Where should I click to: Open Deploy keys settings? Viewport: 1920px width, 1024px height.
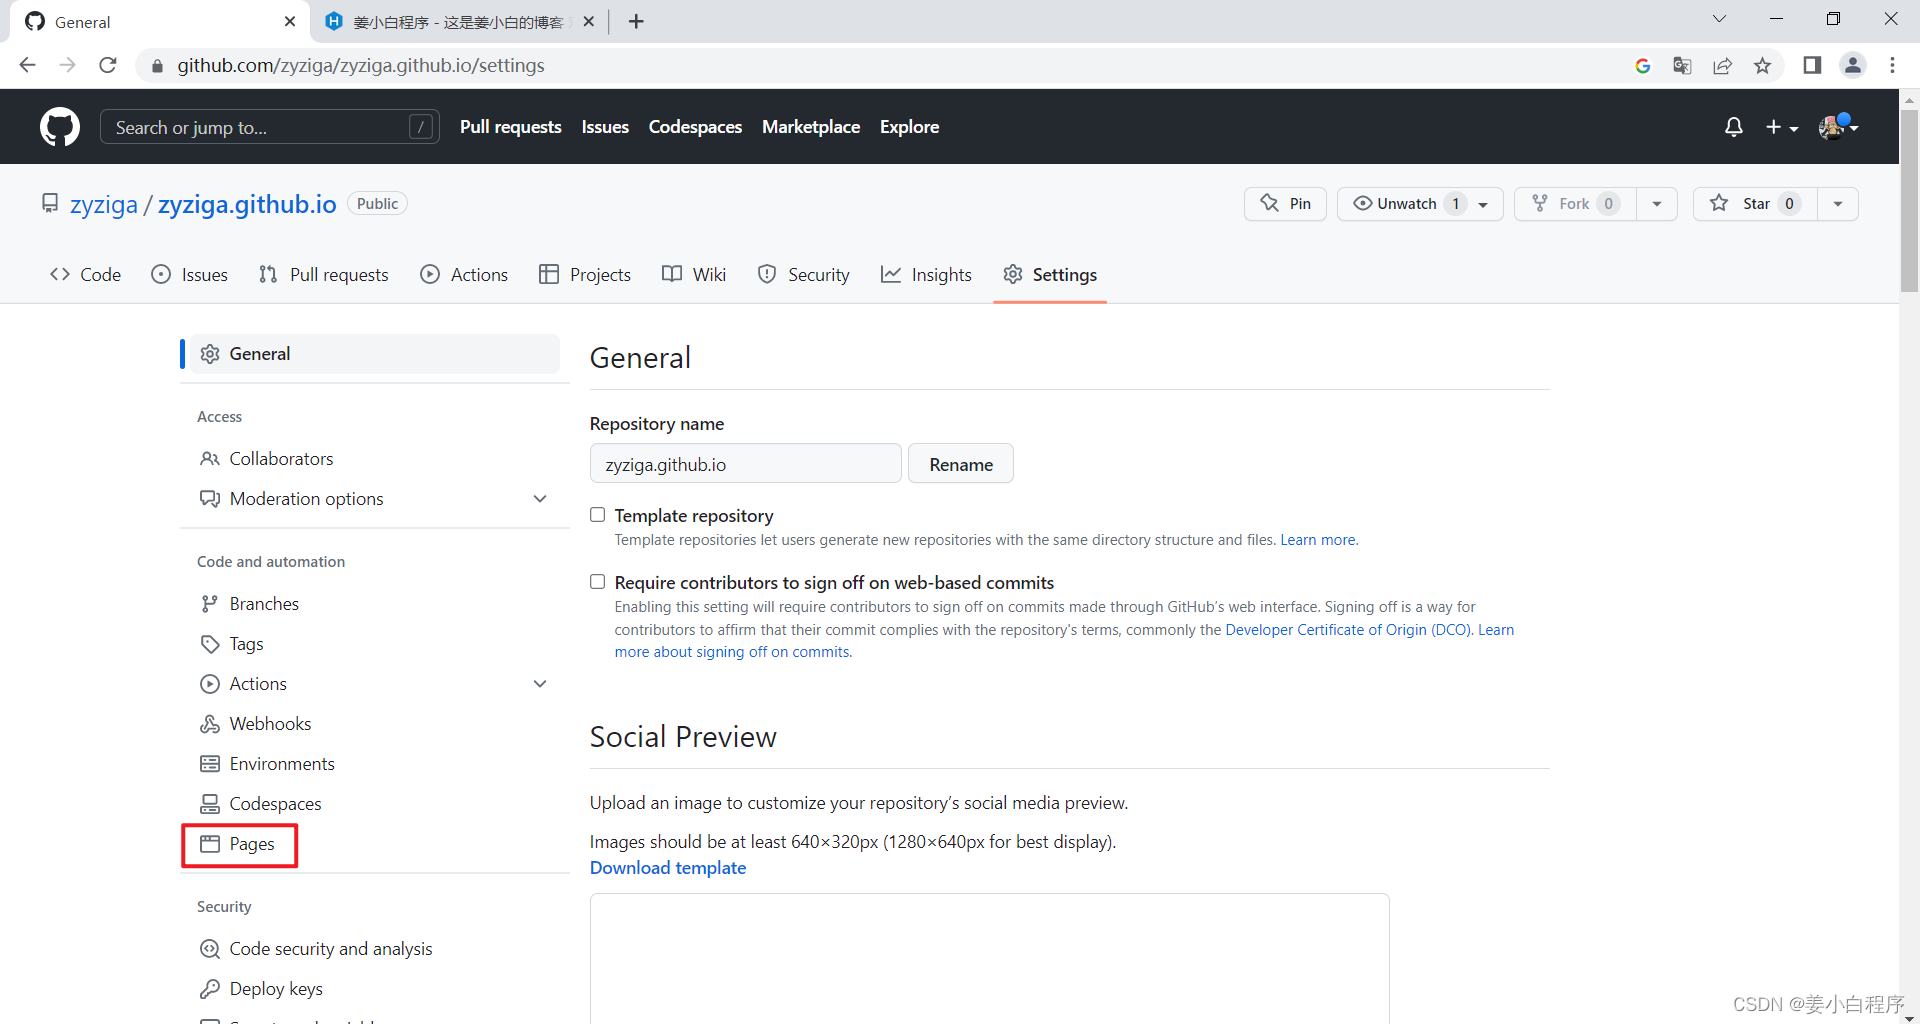click(x=275, y=988)
